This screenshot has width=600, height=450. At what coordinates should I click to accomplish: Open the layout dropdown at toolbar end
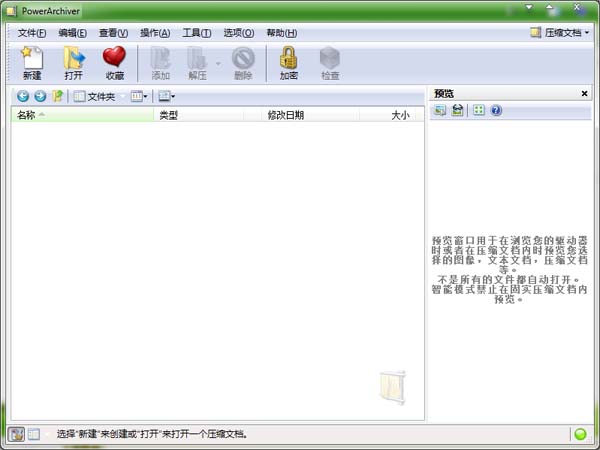coord(167,96)
